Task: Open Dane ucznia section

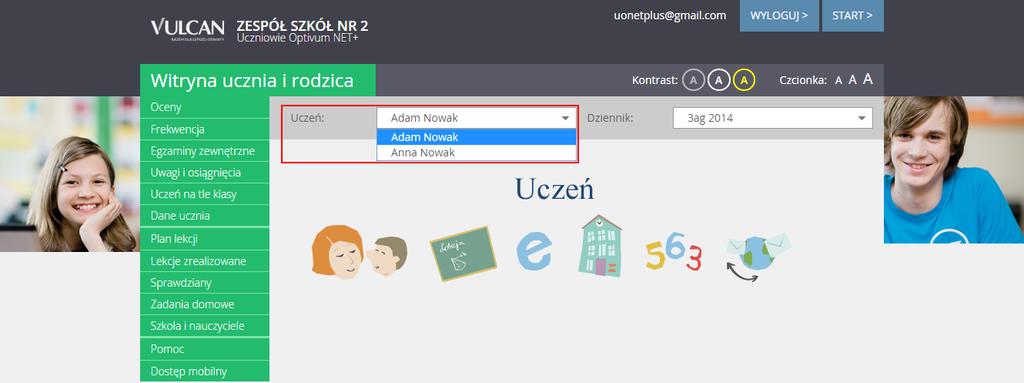Action: coord(204,216)
